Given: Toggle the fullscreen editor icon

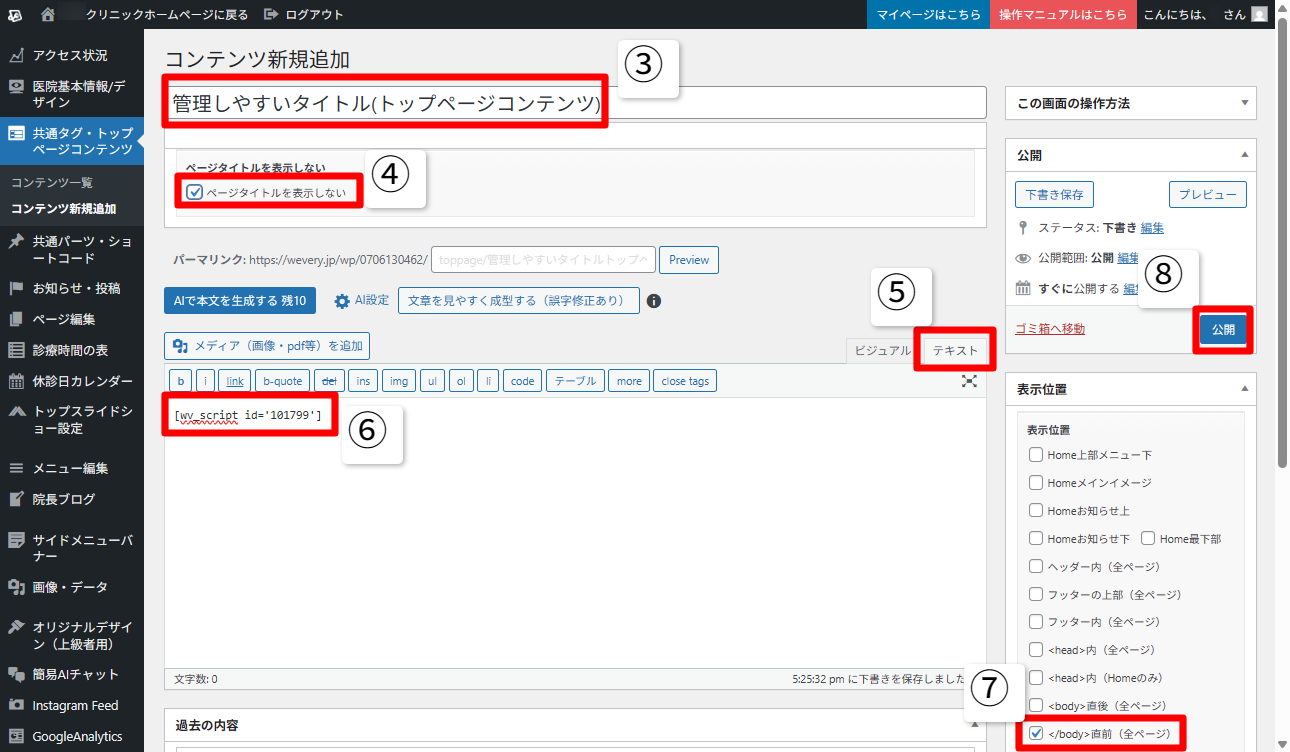Looking at the screenshot, I should pos(968,381).
